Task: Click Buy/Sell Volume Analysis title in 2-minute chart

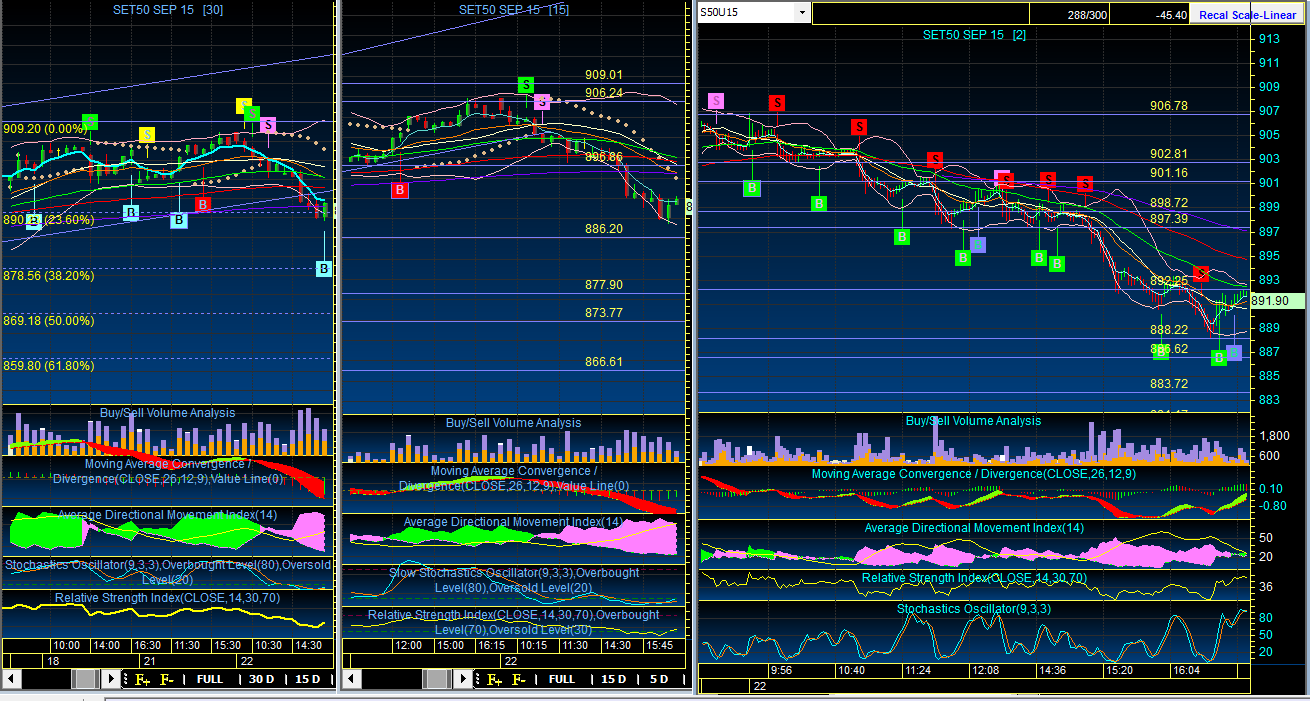Action: [973, 421]
